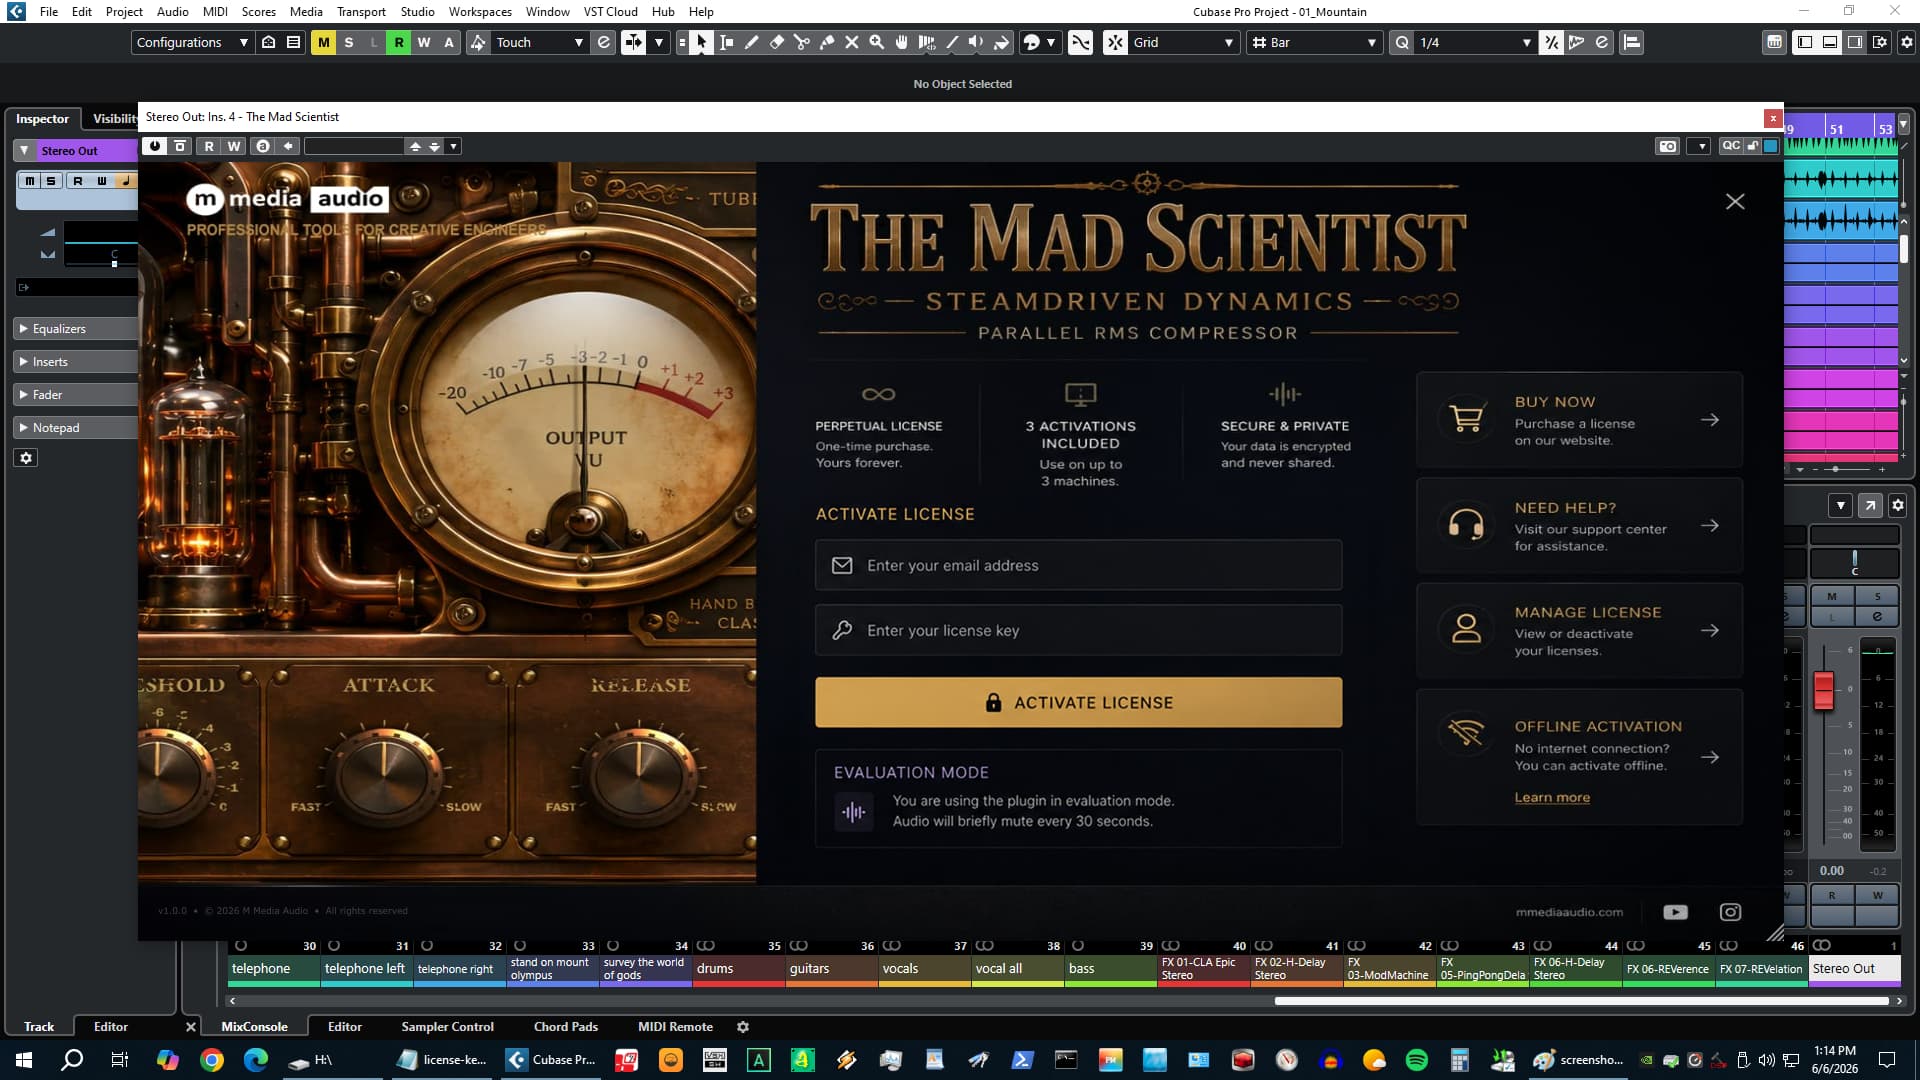Open the Manage License card

pyautogui.click(x=1579, y=630)
